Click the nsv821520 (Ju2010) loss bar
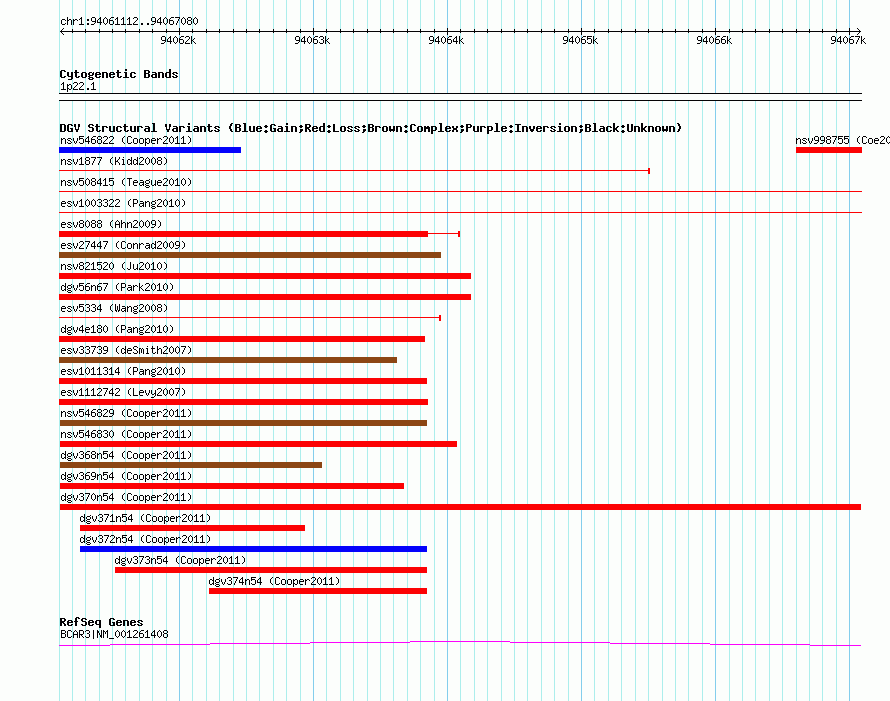Screen dimensions: 890x701 (x=265, y=276)
